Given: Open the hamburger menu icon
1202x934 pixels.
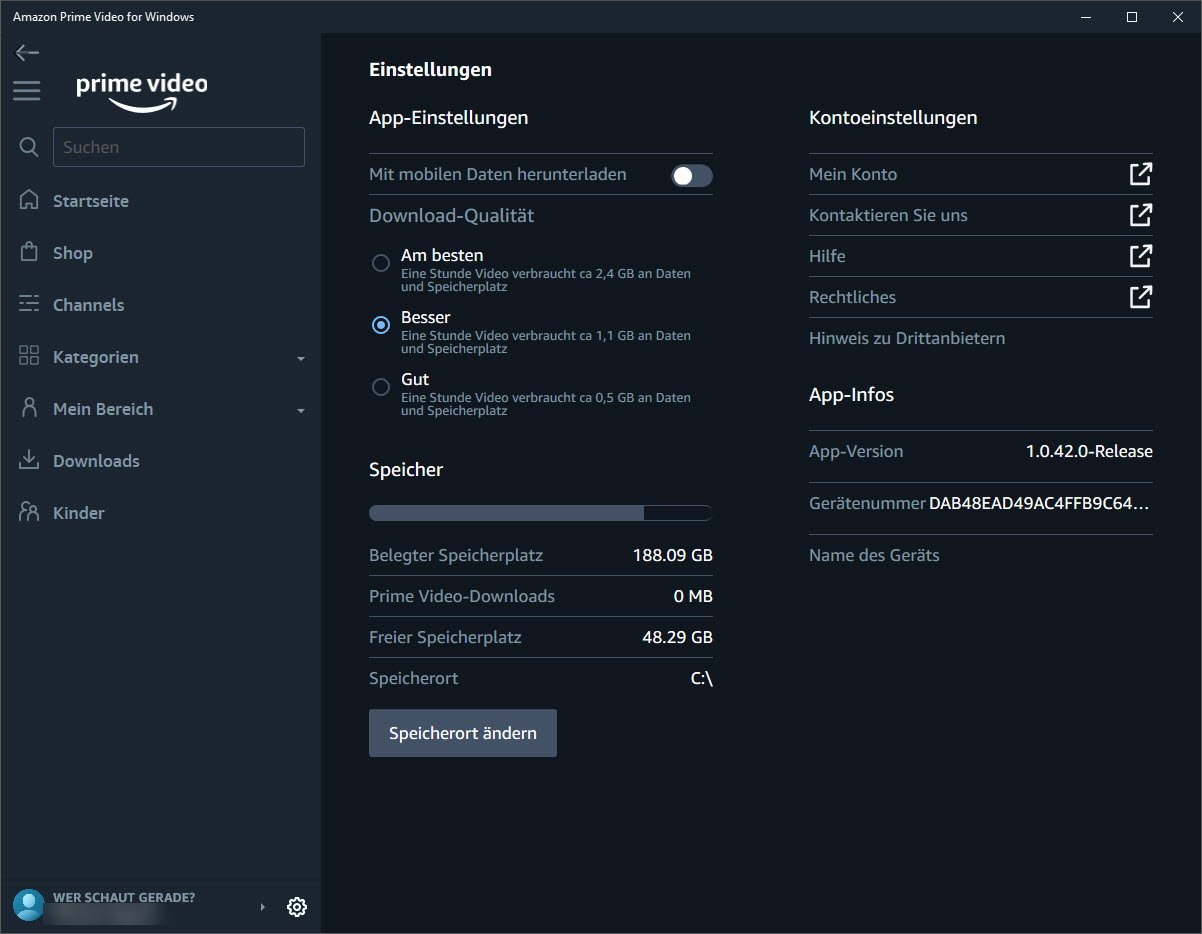Looking at the screenshot, I should click(x=27, y=91).
